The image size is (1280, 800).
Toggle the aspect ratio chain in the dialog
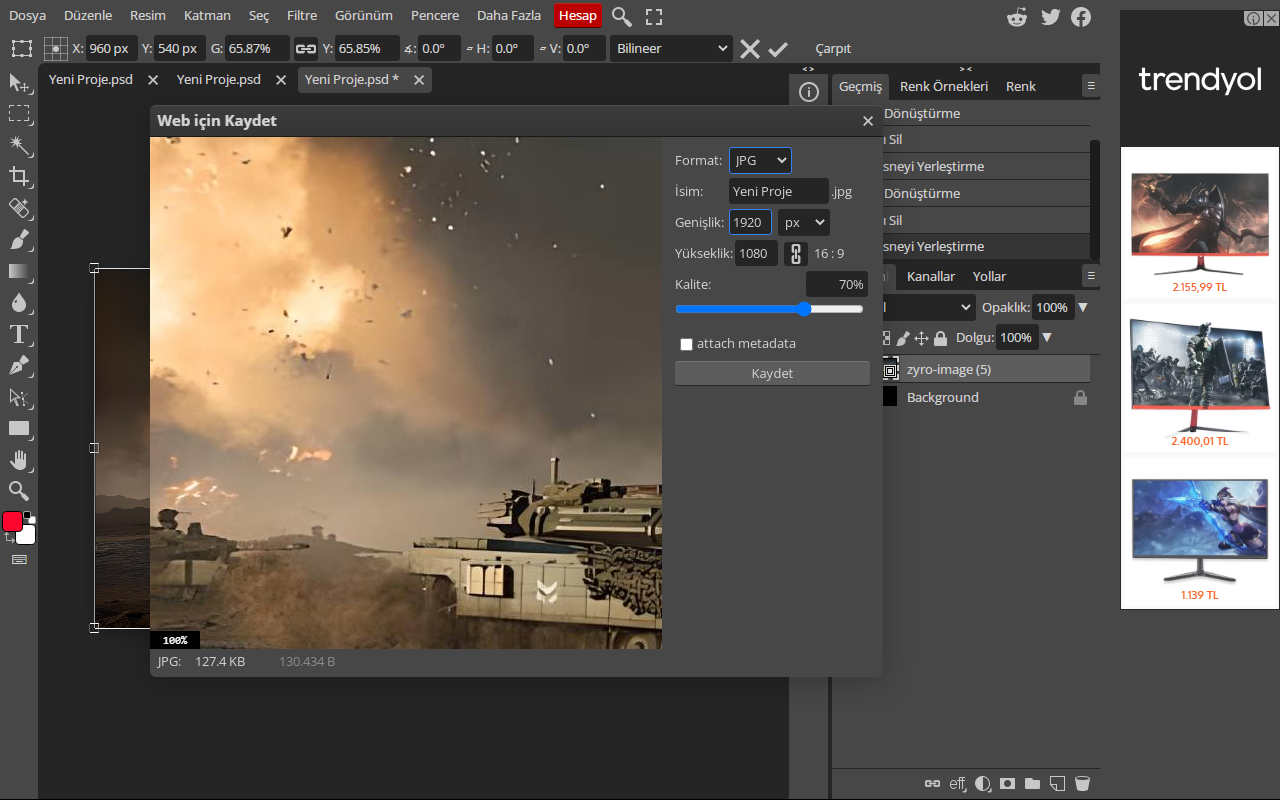click(796, 253)
